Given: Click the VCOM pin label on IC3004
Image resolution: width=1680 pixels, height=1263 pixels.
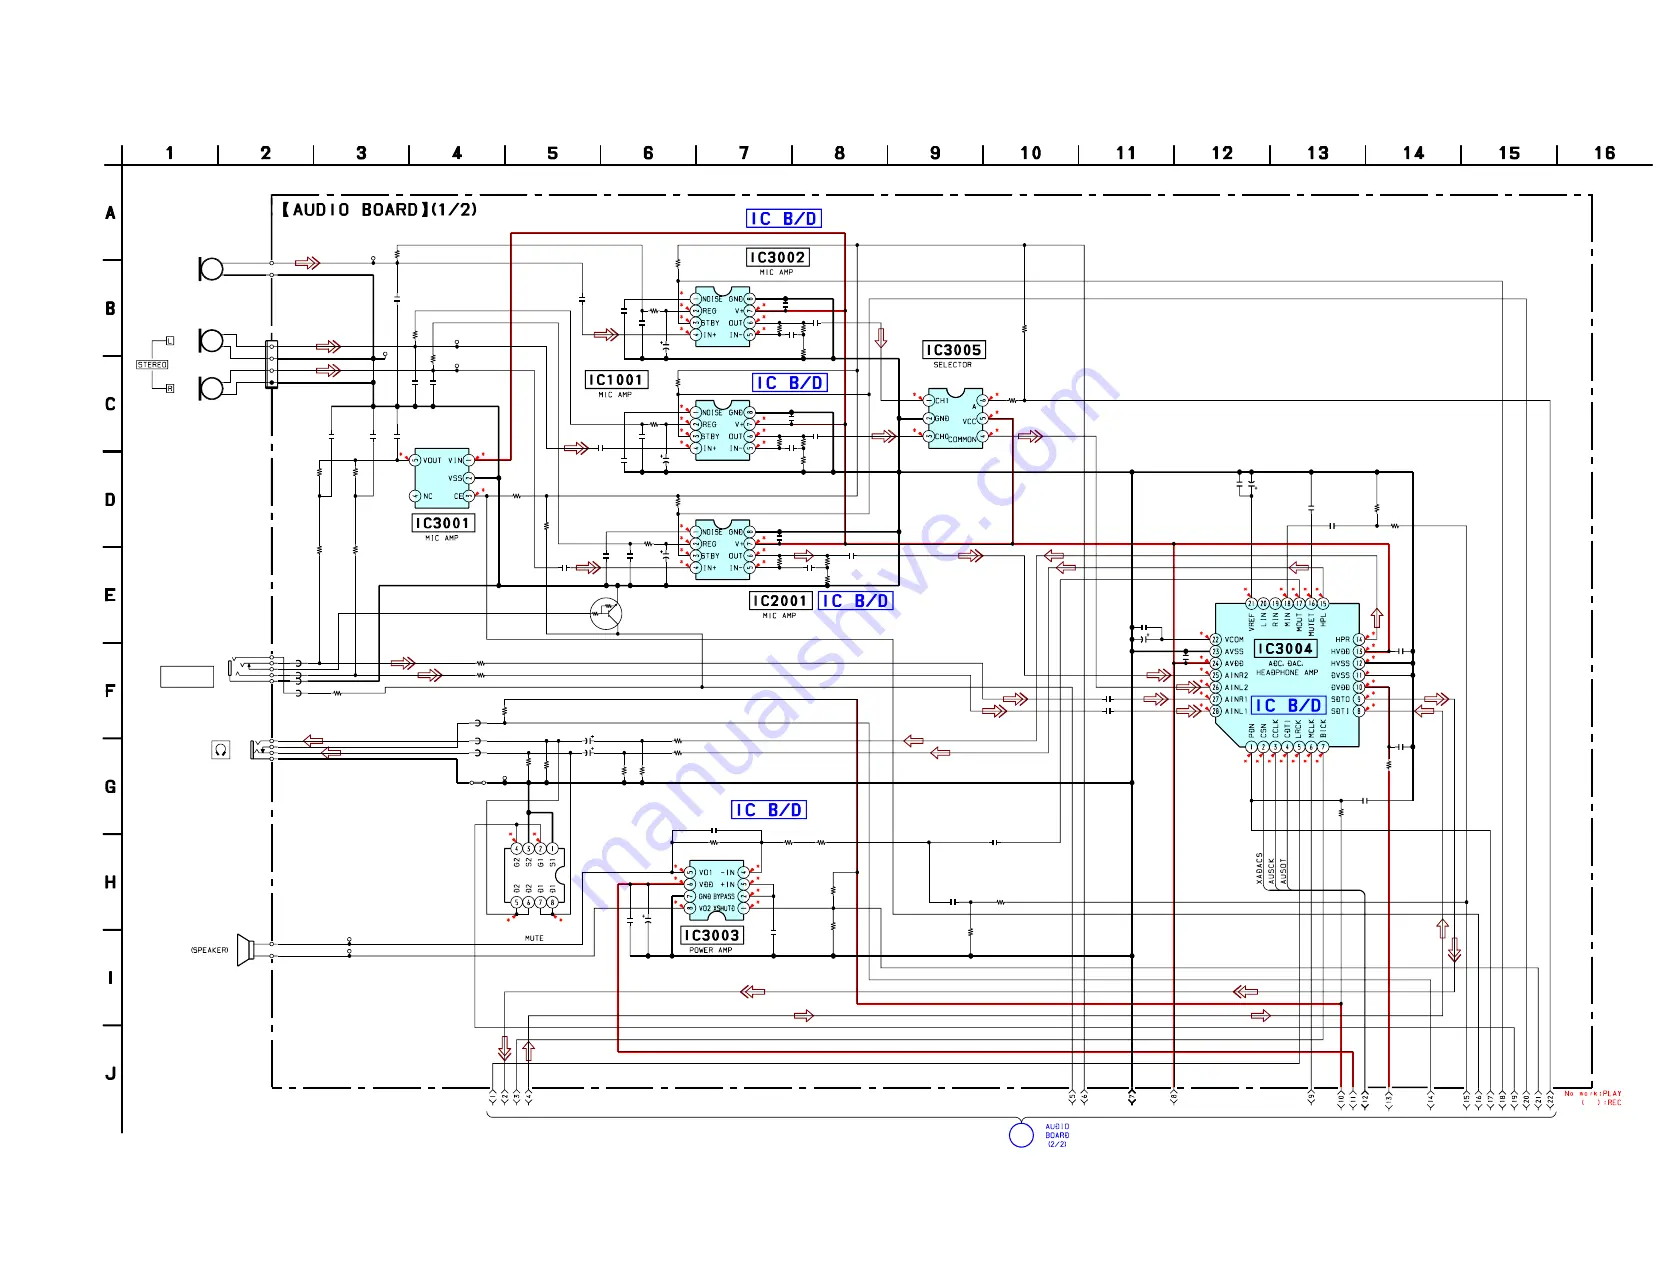Looking at the screenshot, I should coord(1235,640).
